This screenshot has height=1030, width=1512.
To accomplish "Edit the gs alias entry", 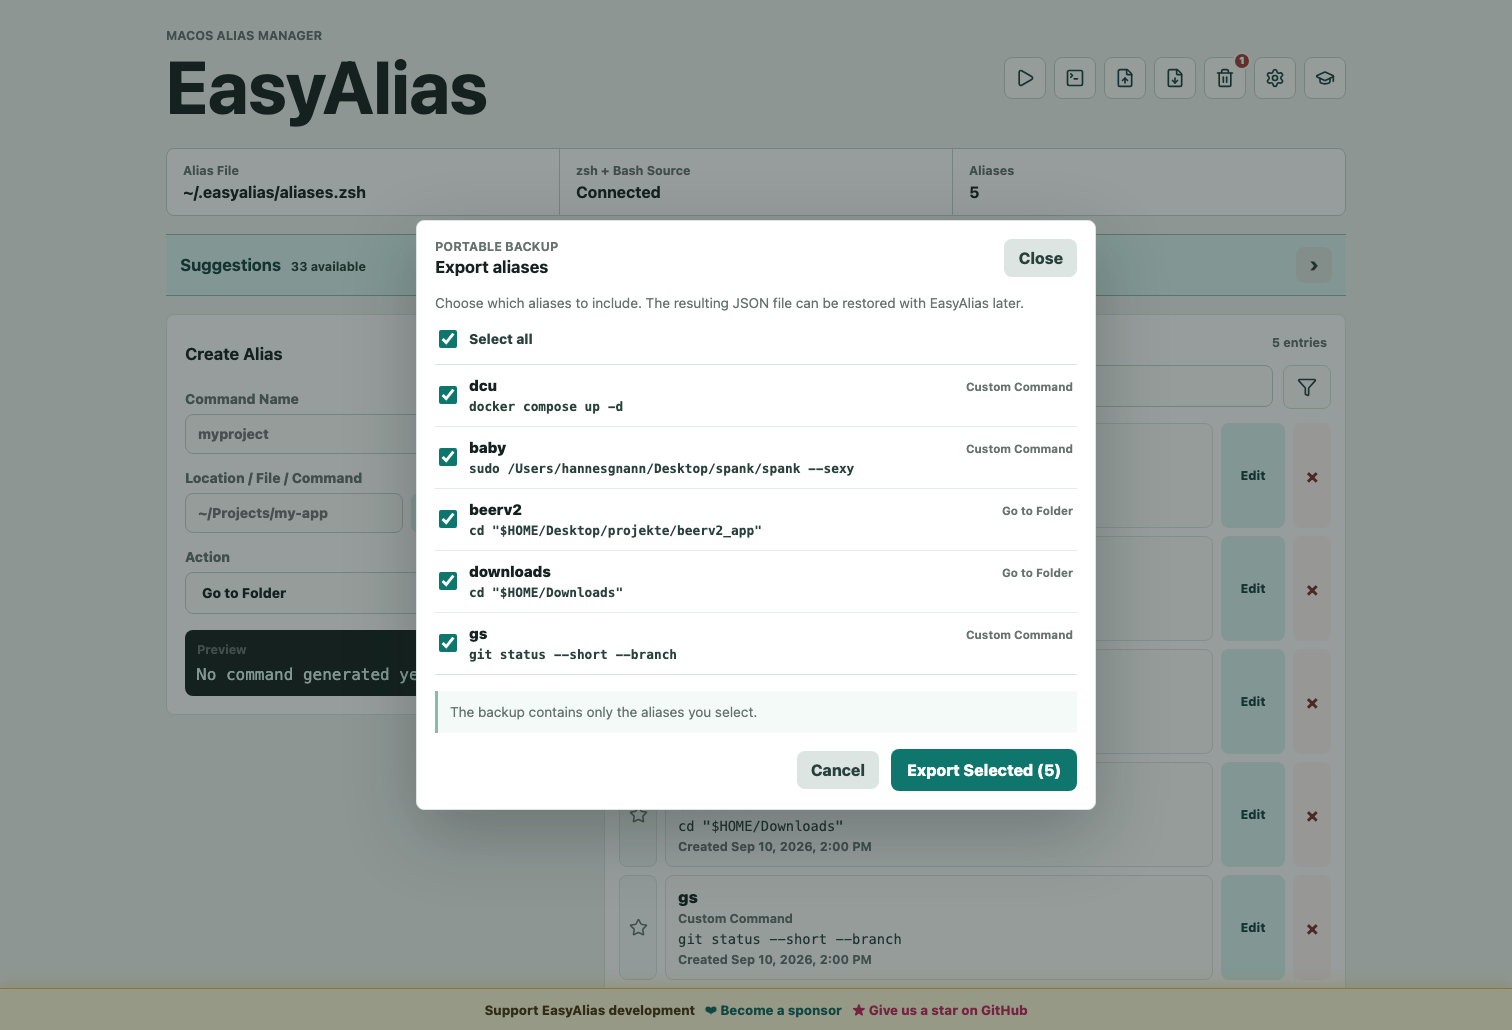I will 1253,928.
